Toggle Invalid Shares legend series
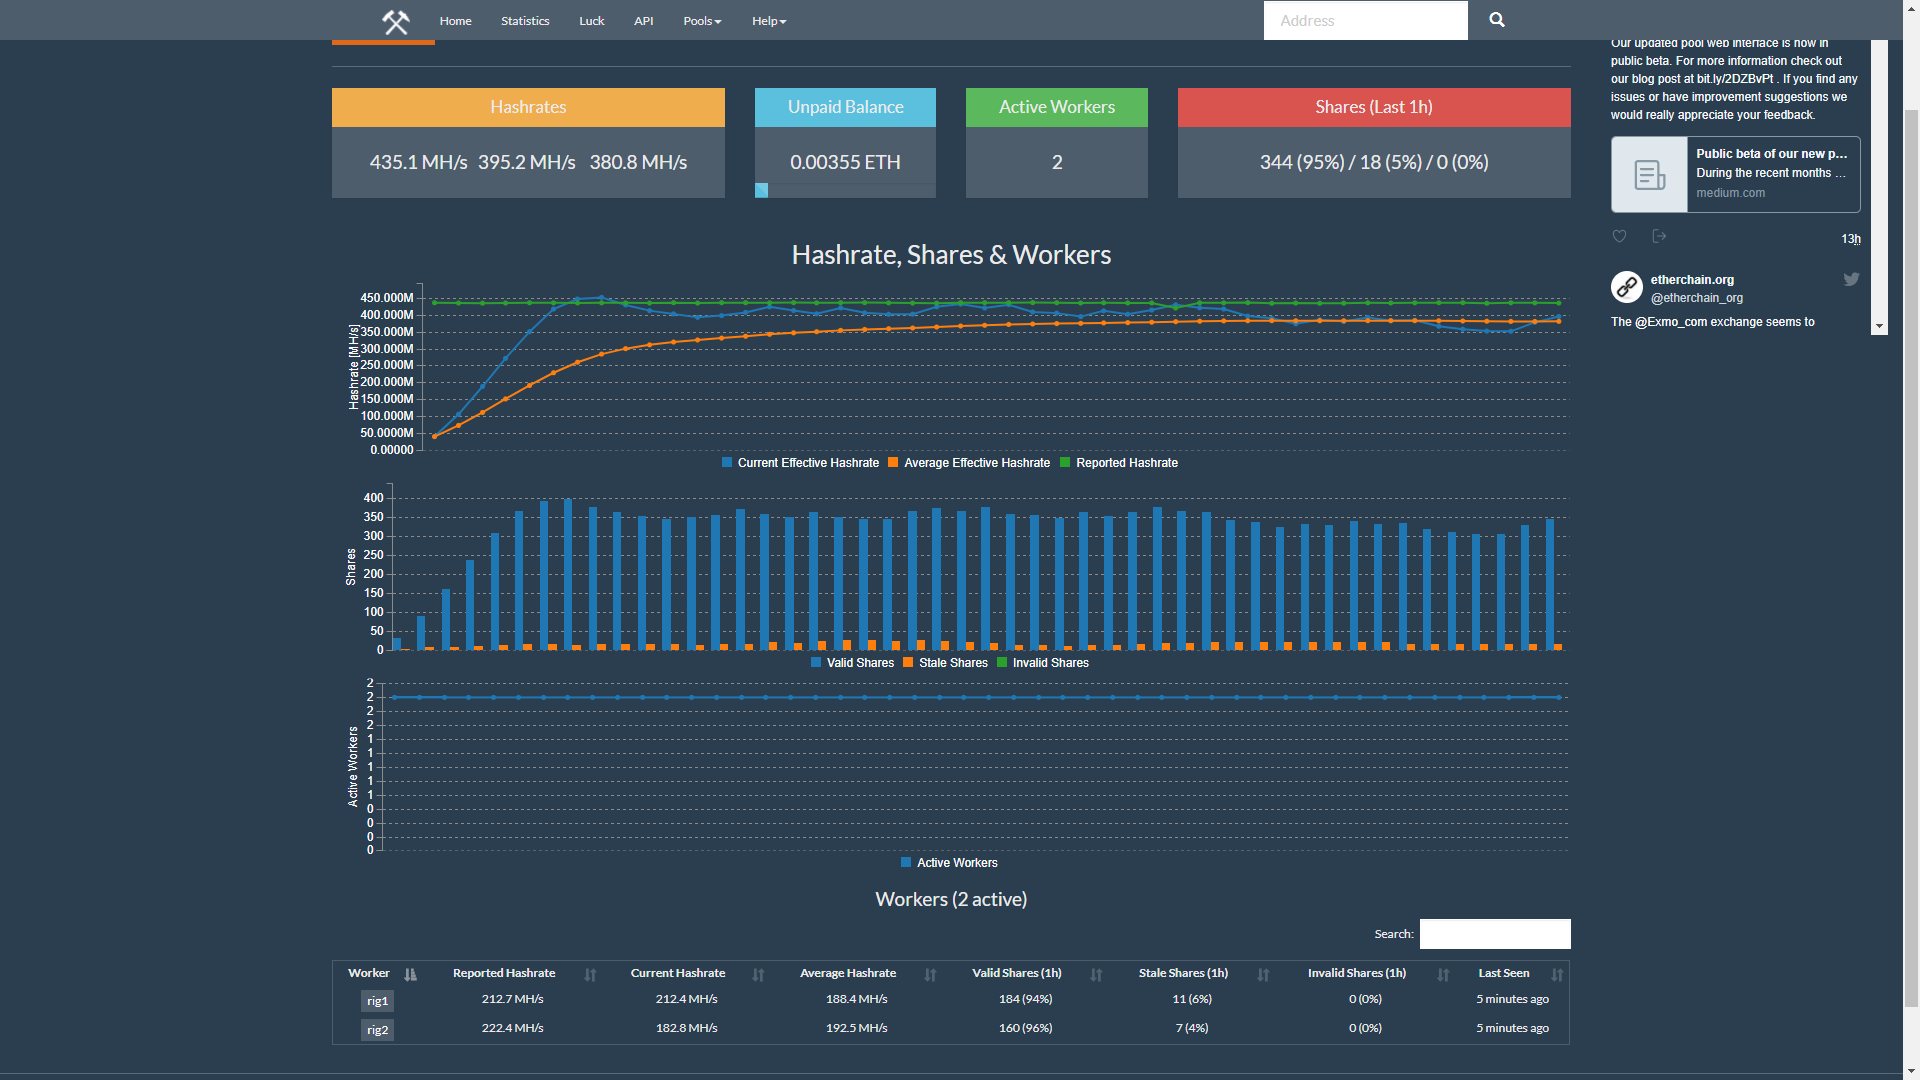 pyautogui.click(x=1043, y=663)
